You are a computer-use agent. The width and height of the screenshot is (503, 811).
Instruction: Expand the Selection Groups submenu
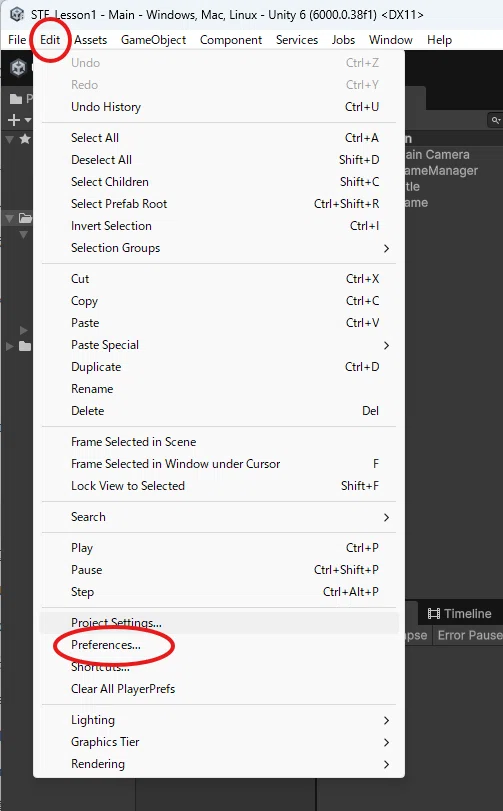pos(219,248)
